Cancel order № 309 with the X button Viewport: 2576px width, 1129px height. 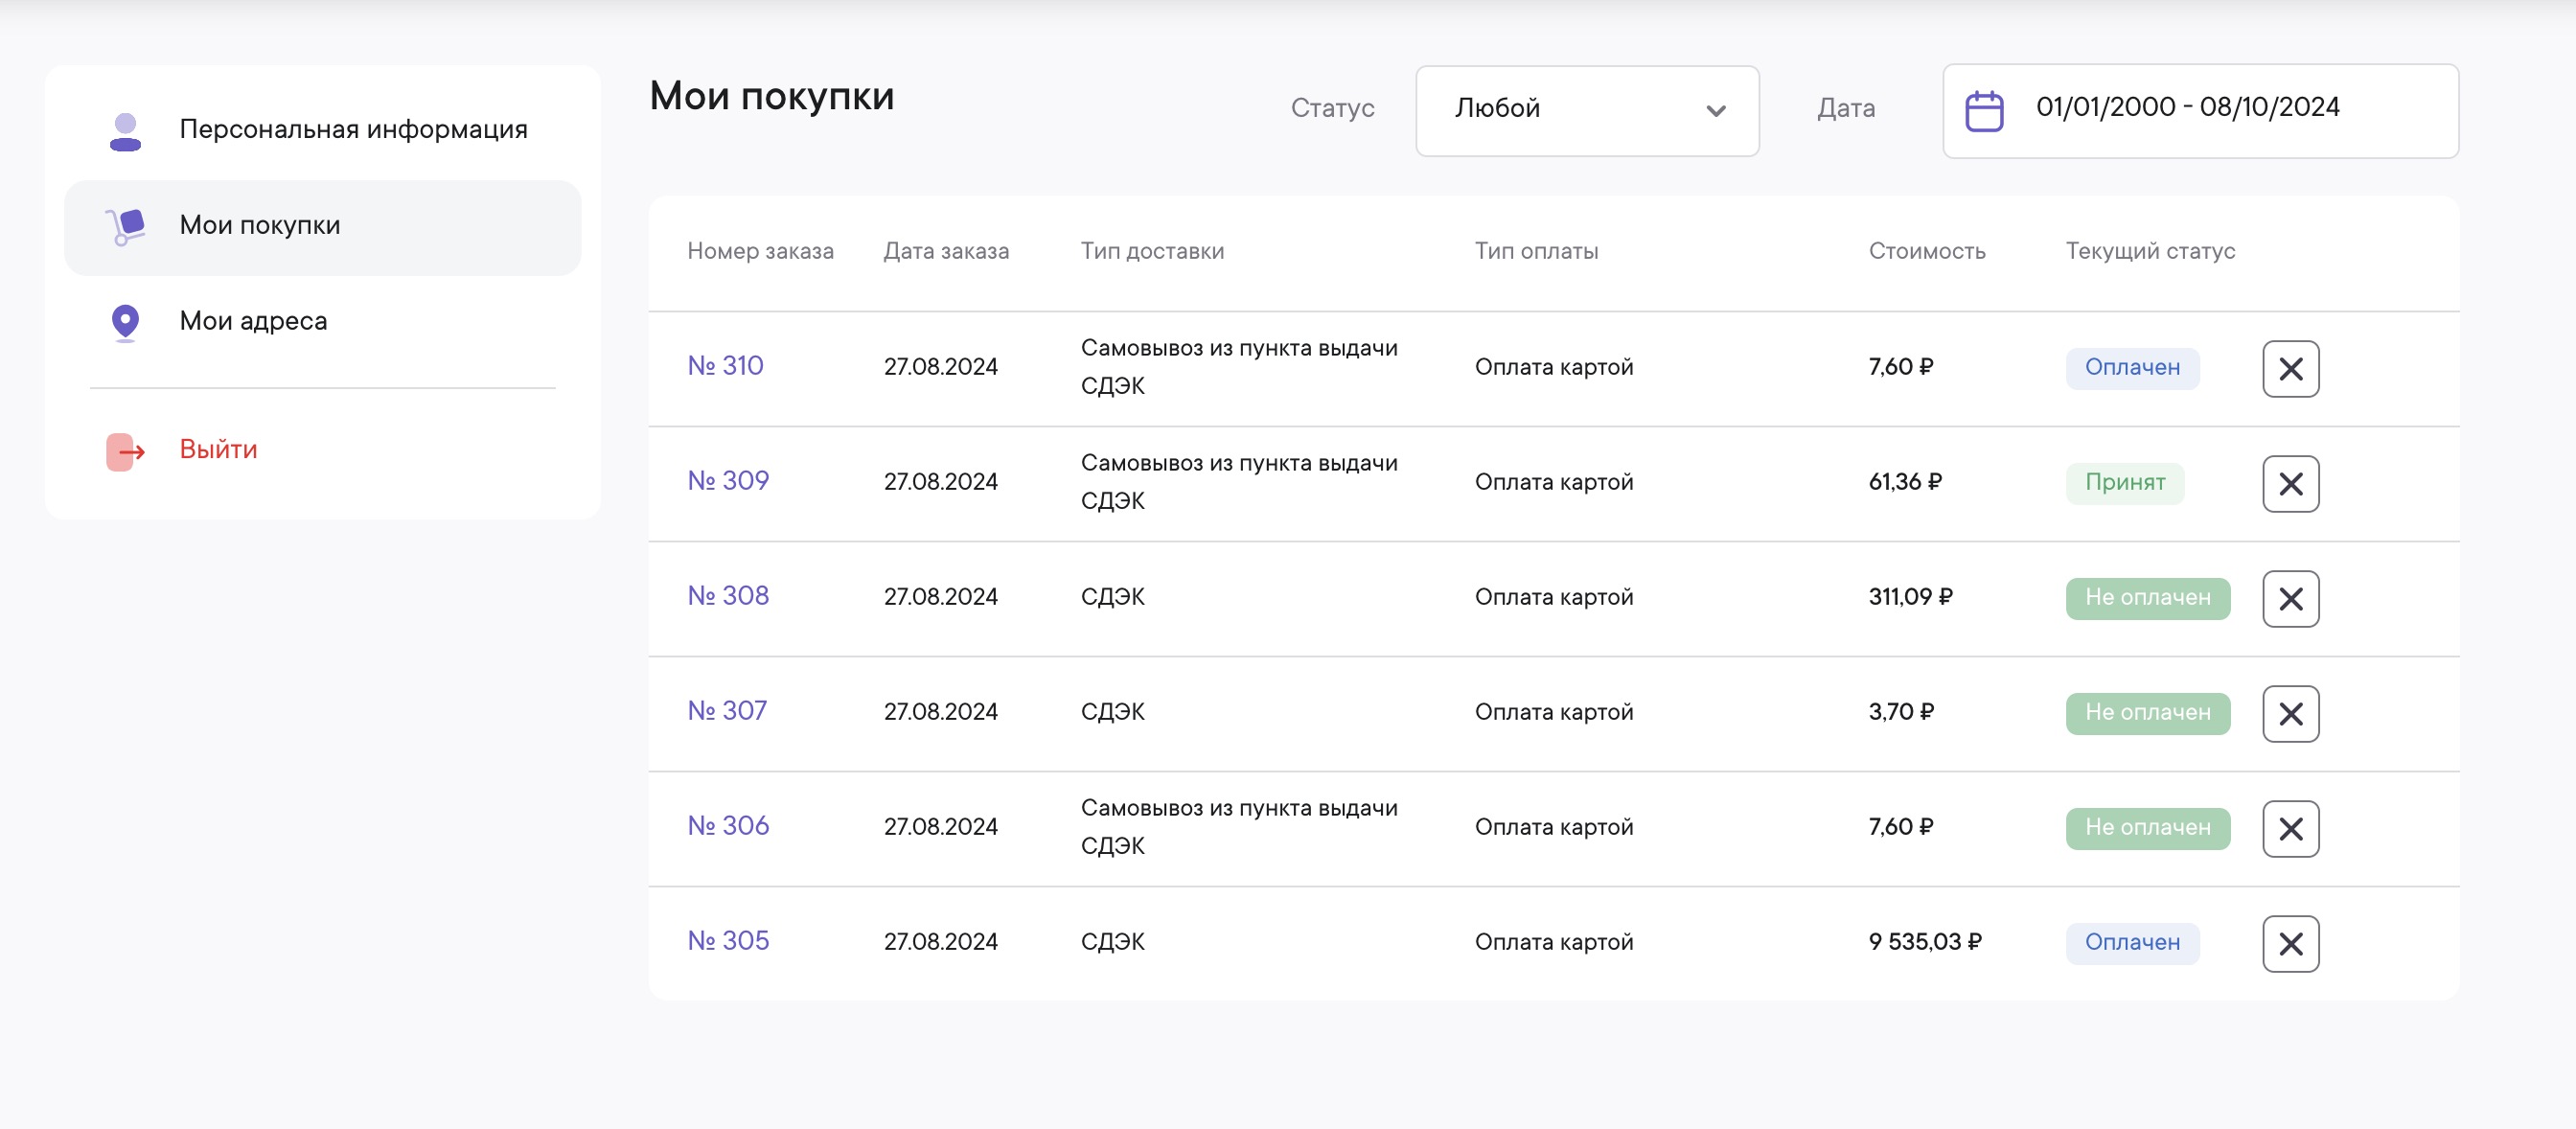(2290, 484)
